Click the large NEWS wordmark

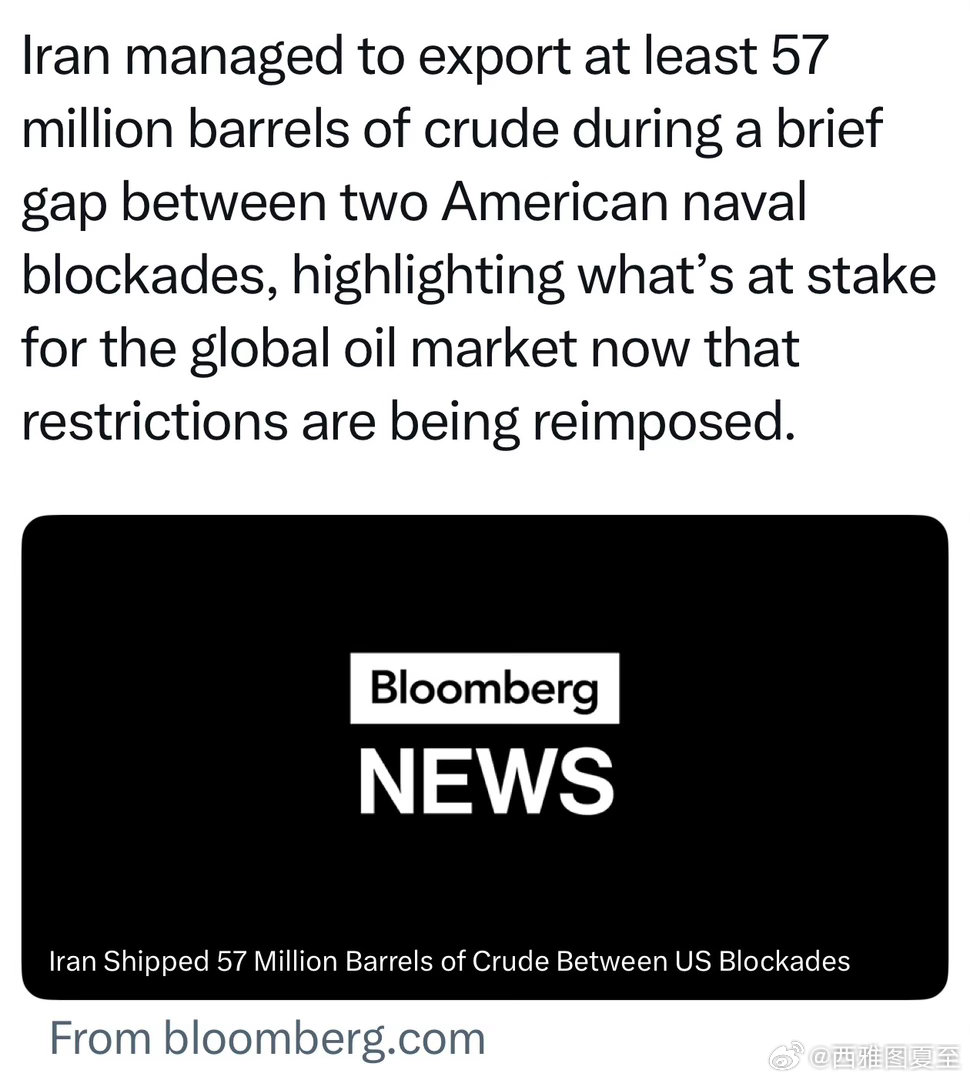click(x=486, y=782)
